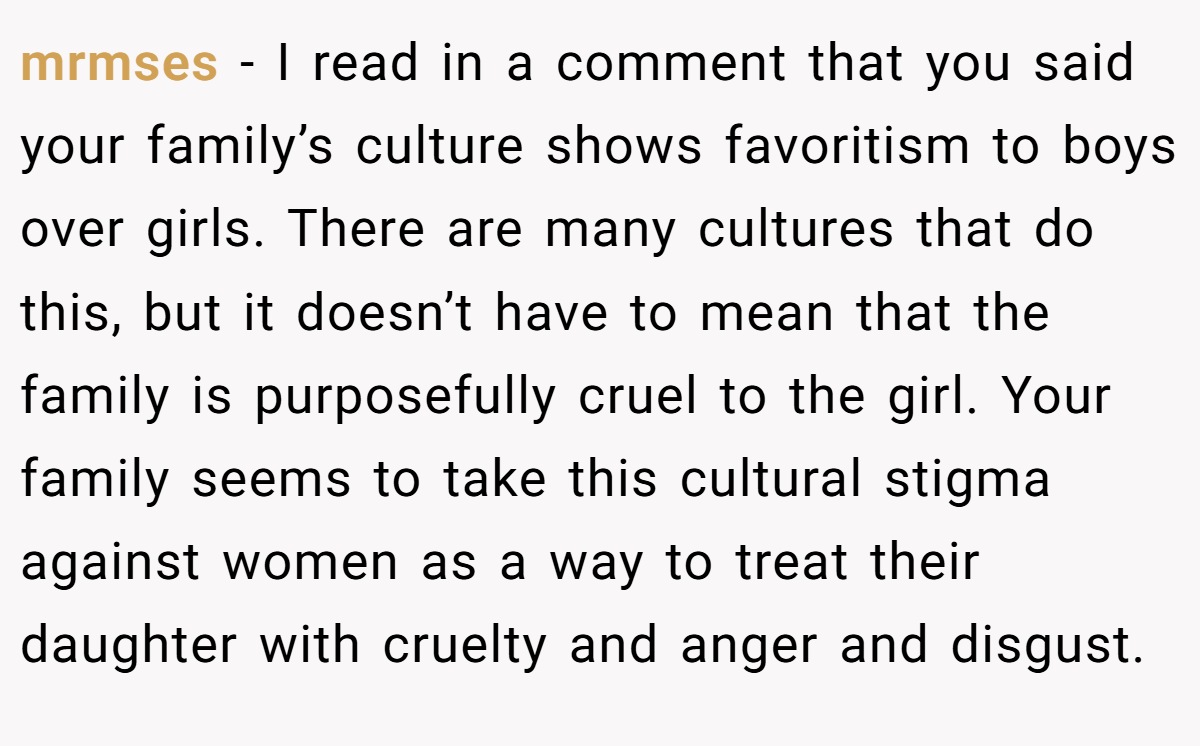This screenshot has width=1200, height=746.
Task: Click the word "daughter" in the last line
Action: pos(129,648)
